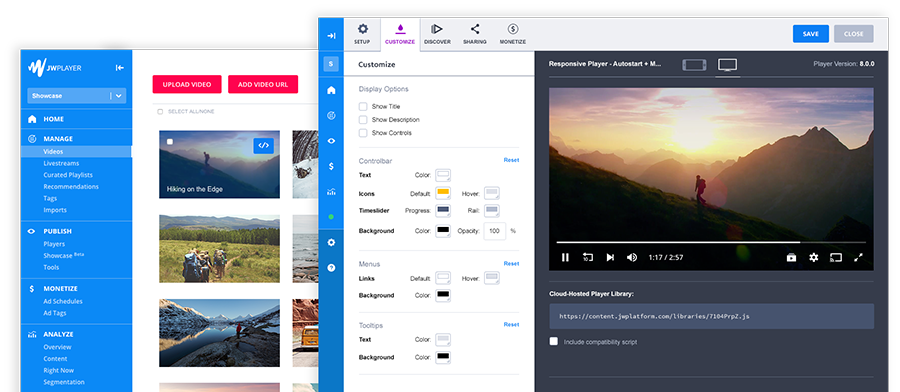Click the Manage icon in the dashboard sidebar
900x392 pixels.
[32, 139]
